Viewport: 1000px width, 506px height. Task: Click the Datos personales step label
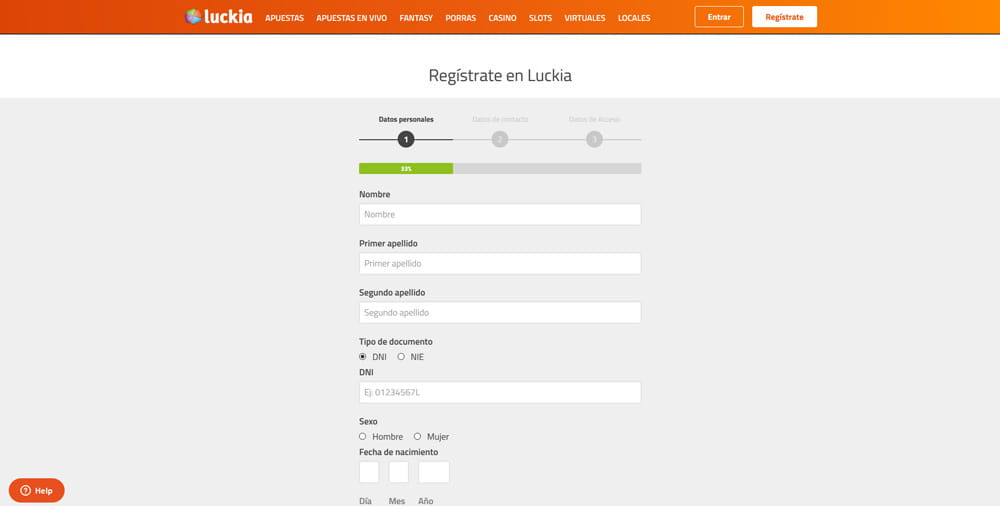tap(406, 119)
